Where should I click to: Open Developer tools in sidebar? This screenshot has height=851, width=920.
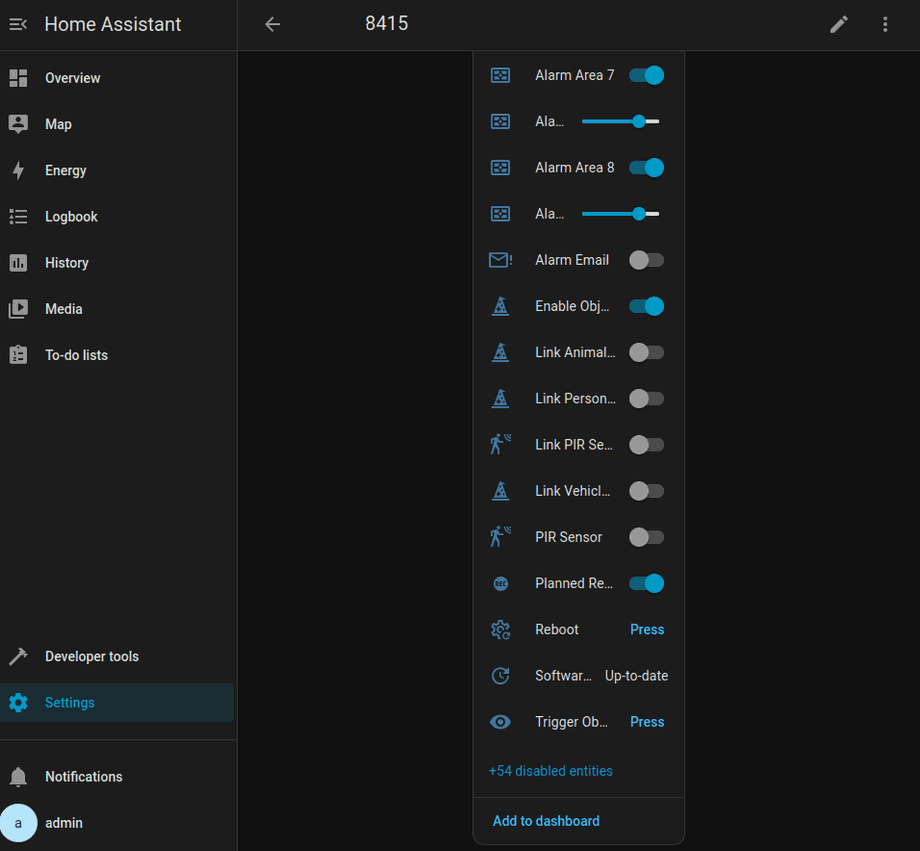click(x=92, y=657)
